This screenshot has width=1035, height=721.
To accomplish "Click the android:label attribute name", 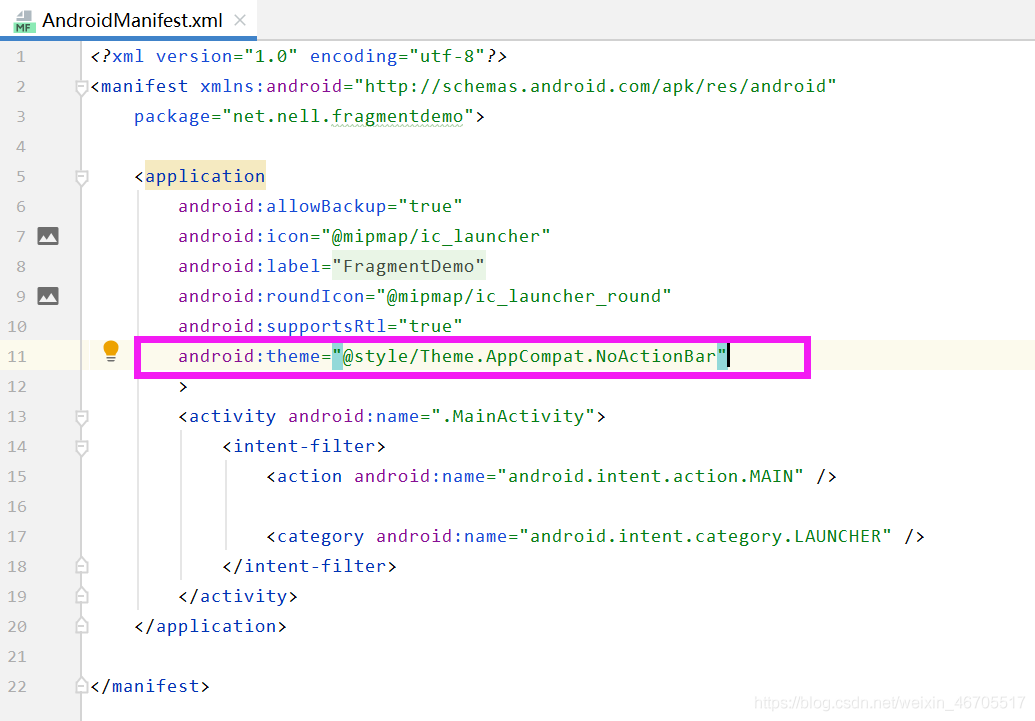I will (249, 266).
